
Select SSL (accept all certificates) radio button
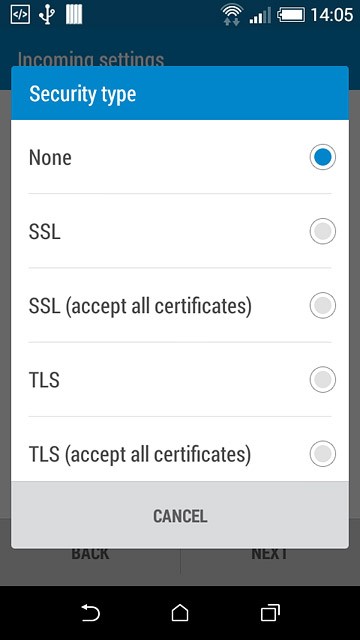click(322, 305)
